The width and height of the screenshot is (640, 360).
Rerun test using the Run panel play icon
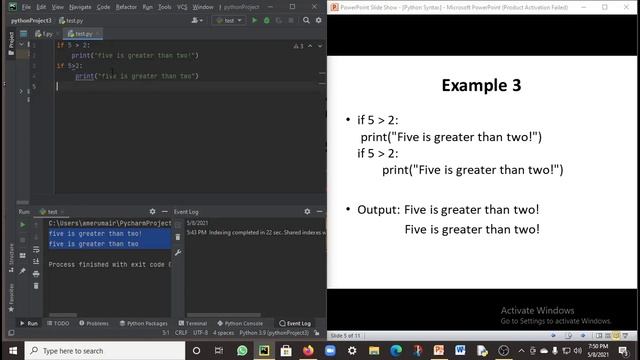point(22,224)
